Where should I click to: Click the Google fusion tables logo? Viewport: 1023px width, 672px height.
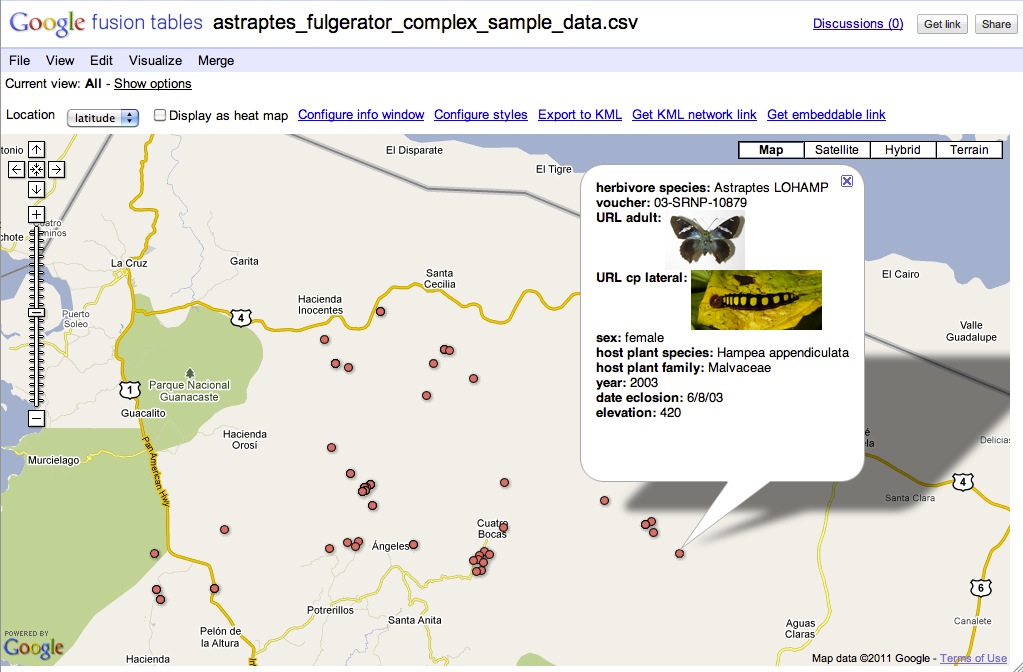click(x=106, y=23)
